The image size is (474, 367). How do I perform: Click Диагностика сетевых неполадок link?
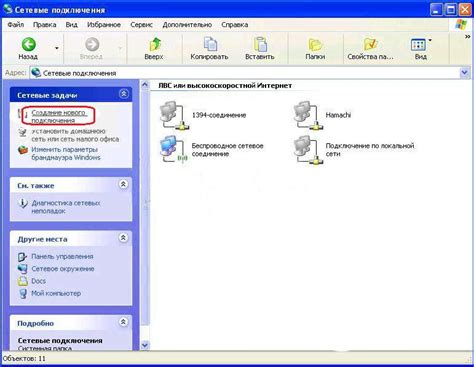click(x=66, y=207)
